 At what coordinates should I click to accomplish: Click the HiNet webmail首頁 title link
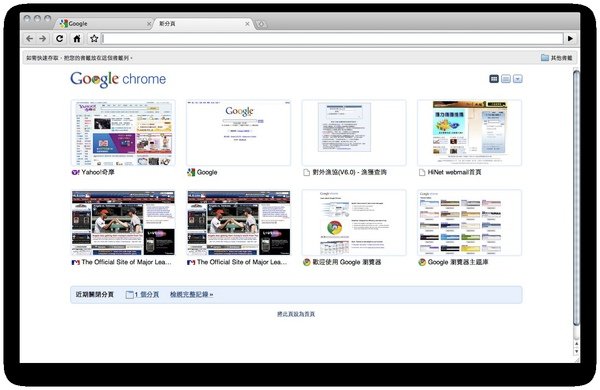pyautogui.click(x=454, y=172)
